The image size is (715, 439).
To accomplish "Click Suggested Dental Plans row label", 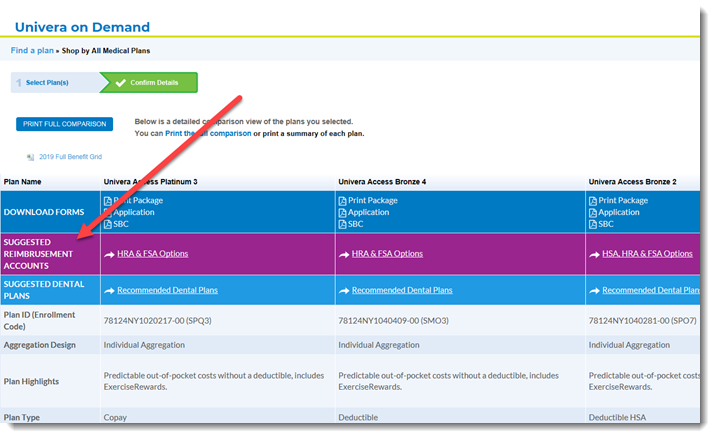I will tap(44, 290).
